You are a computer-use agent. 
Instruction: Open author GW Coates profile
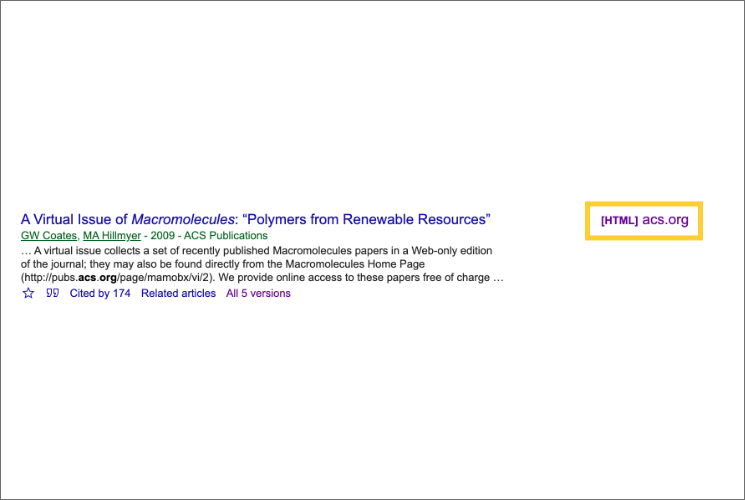48,235
